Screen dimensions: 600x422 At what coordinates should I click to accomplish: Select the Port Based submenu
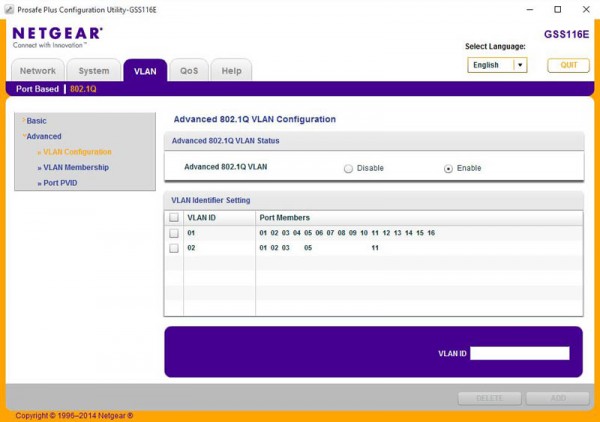tap(38, 89)
